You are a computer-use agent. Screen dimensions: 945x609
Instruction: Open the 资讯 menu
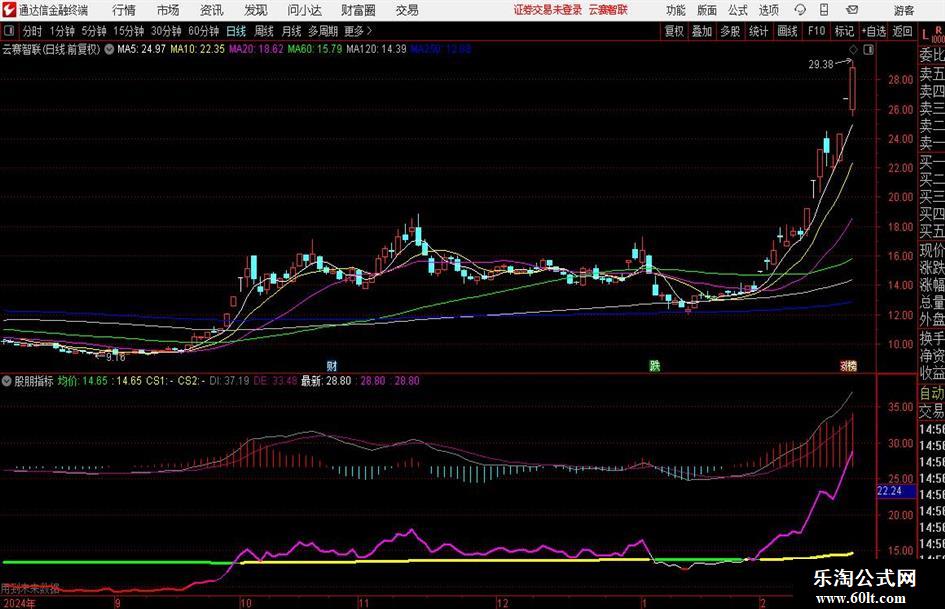[212, 10]
